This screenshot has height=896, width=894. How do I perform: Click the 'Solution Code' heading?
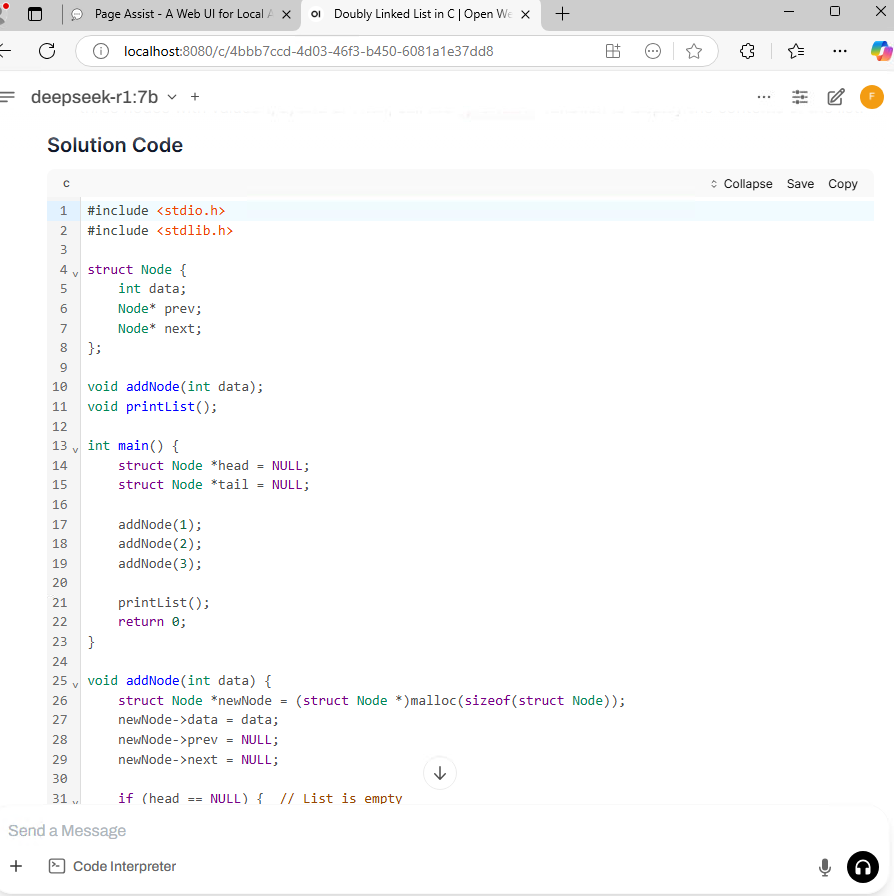[x=115, y=145]
